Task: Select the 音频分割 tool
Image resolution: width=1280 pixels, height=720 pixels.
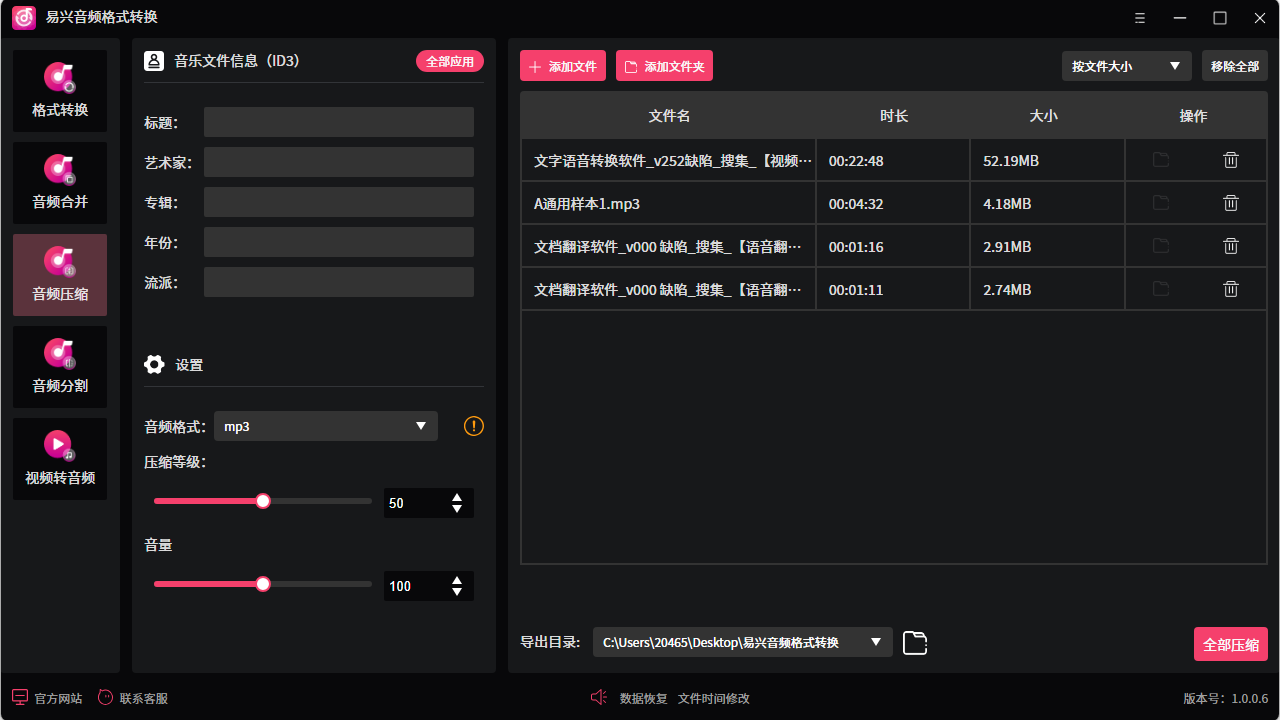Action: (x=59, y=367)
